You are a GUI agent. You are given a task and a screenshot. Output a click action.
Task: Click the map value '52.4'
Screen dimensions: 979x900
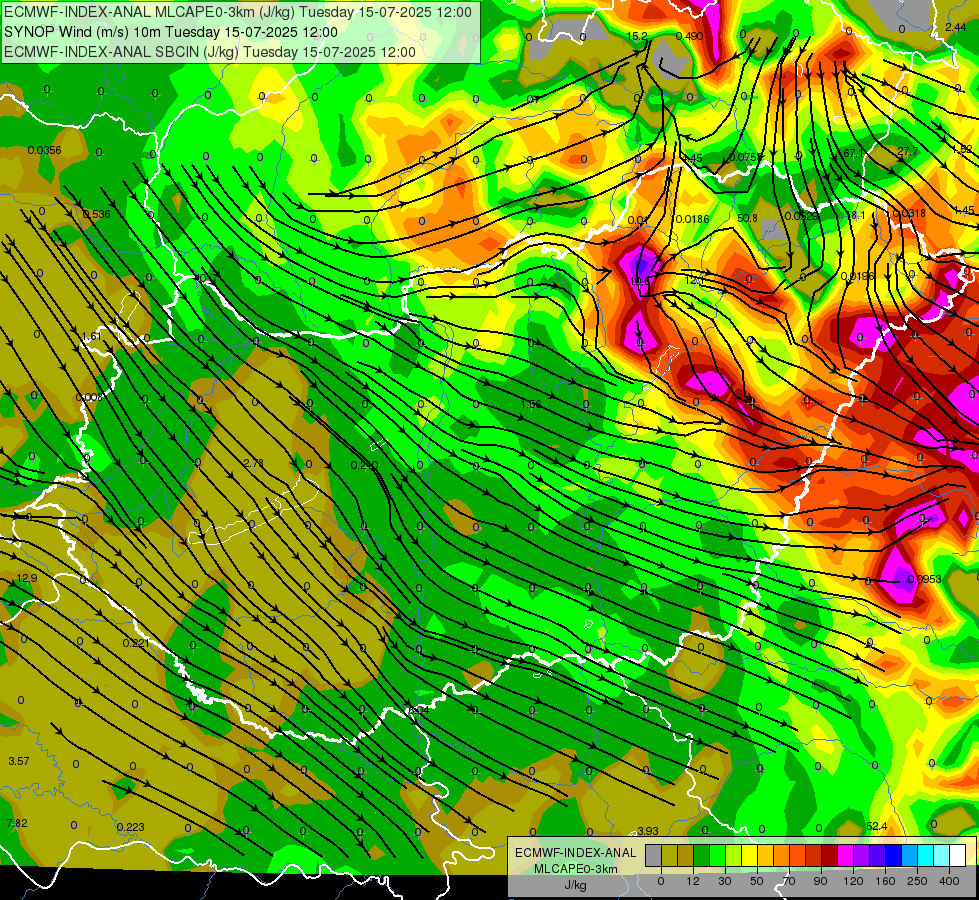tap(877, 826)
